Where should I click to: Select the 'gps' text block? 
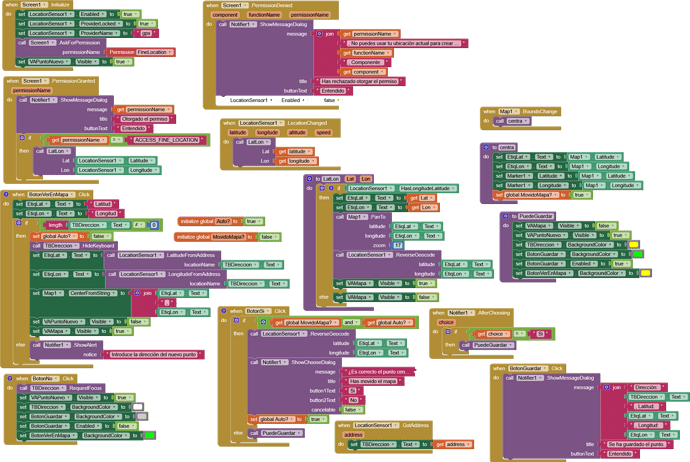coord(146,33)
